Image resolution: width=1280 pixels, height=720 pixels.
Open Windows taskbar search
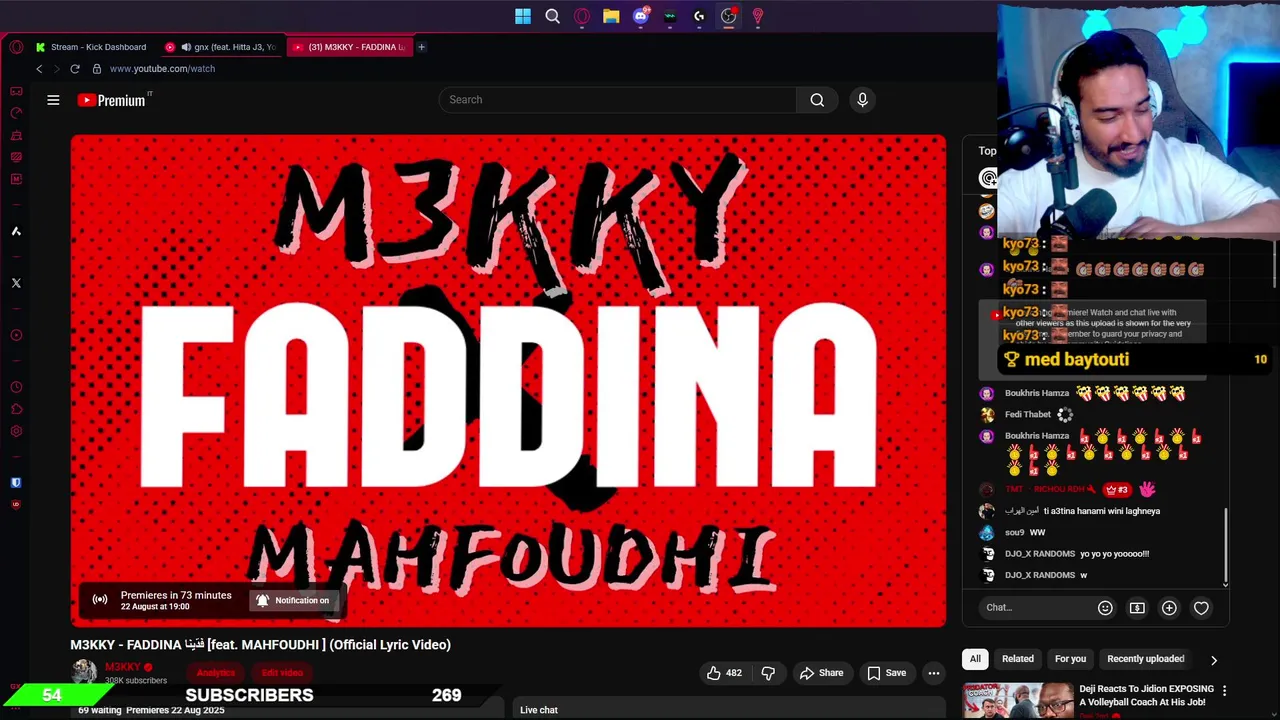click(552, 16)
